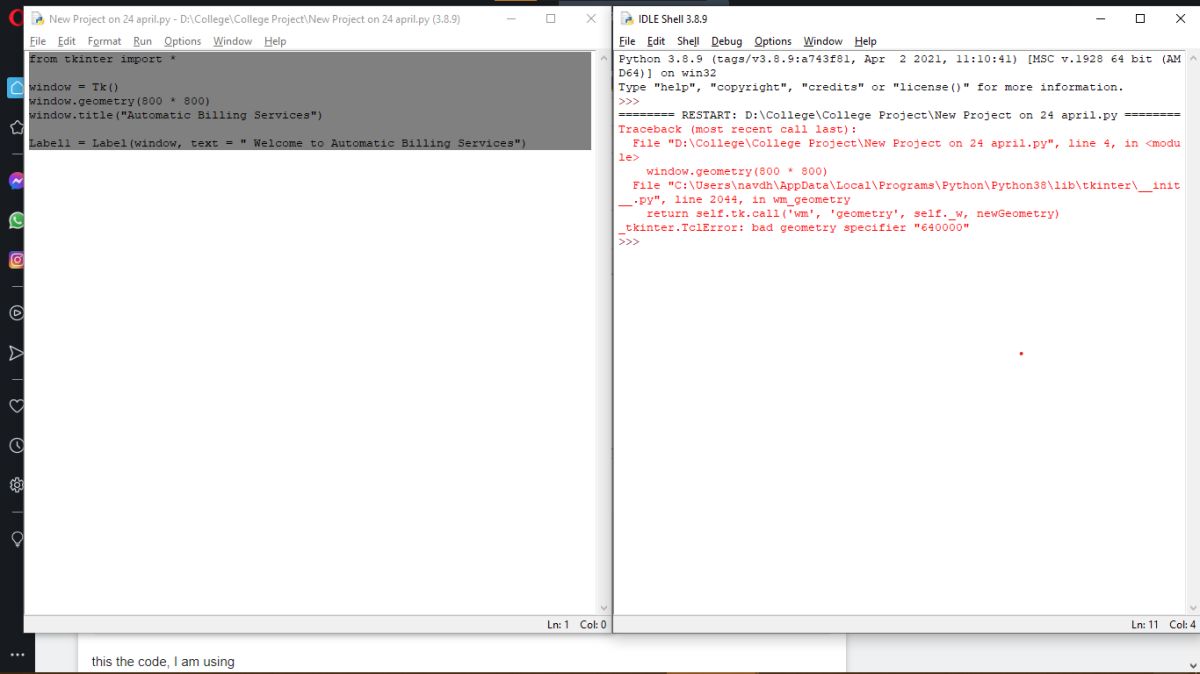This screenshot has width=1200, height=674.
Task: Click the window.title code line
Action: coord(176,115)
